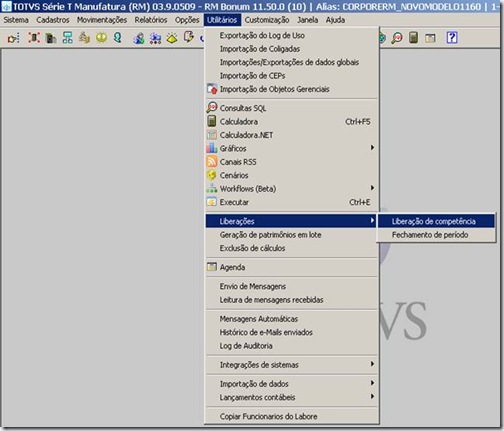Click the tan figure toolbar icon
504x431 pixels.
[84, 38]
